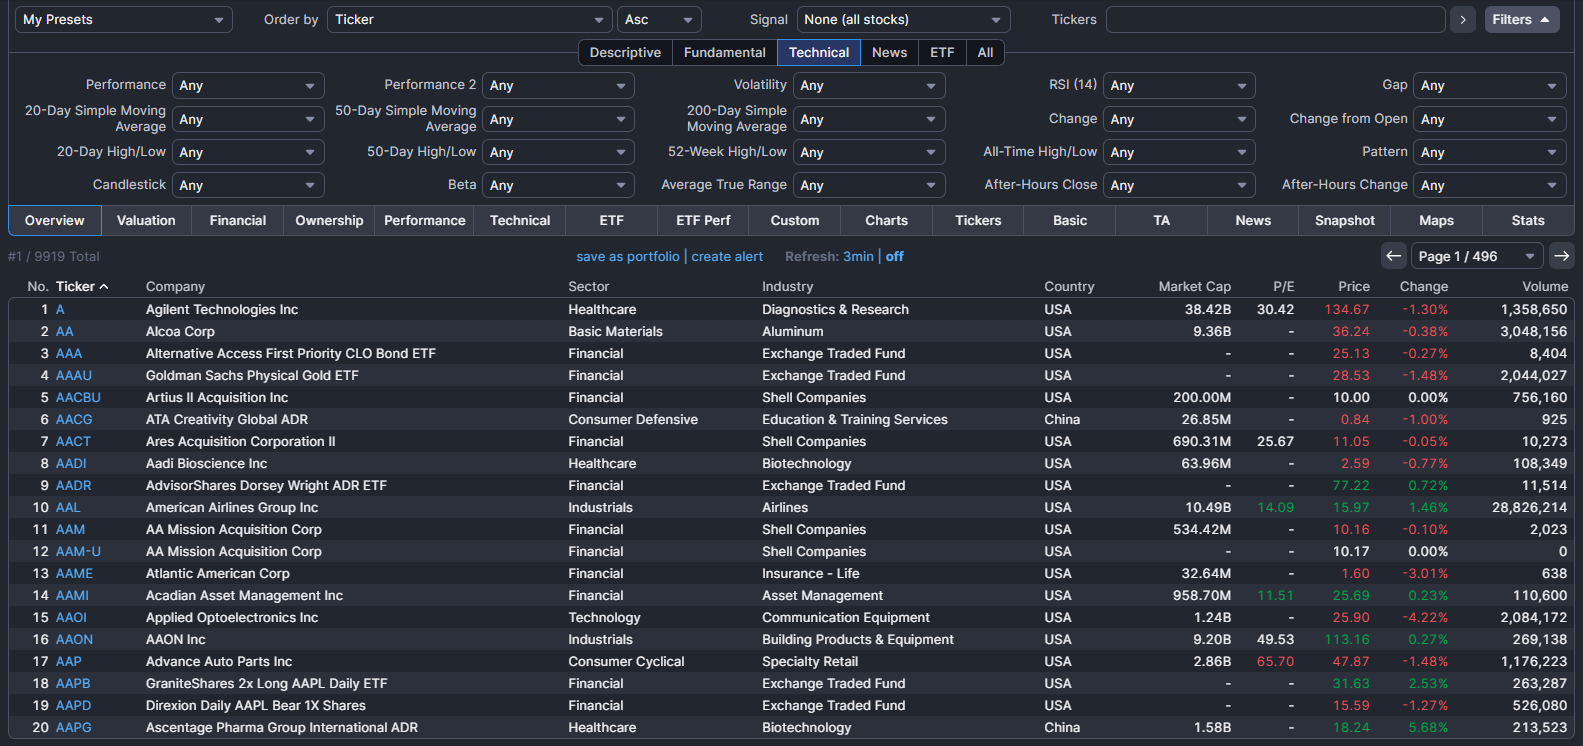Click save as portfolio link
This screenshot has width=1583, height=746.
[x=628, y=257]
